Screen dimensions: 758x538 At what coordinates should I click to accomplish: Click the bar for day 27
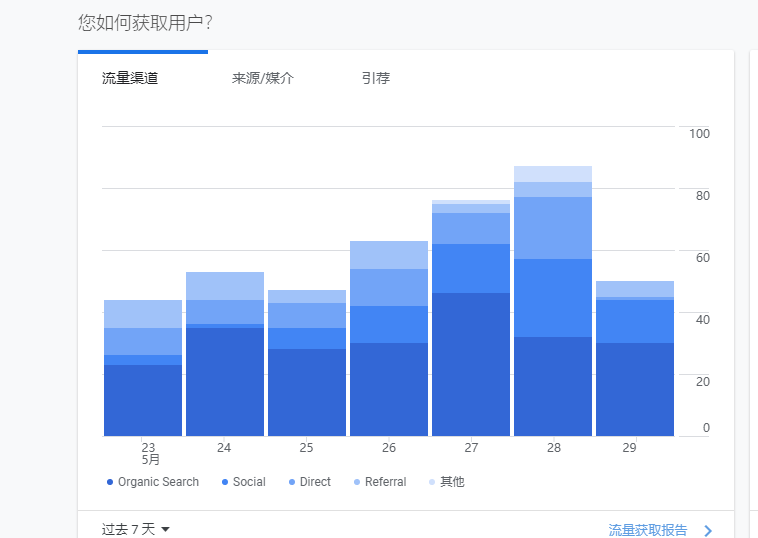(x=471, y=318)
